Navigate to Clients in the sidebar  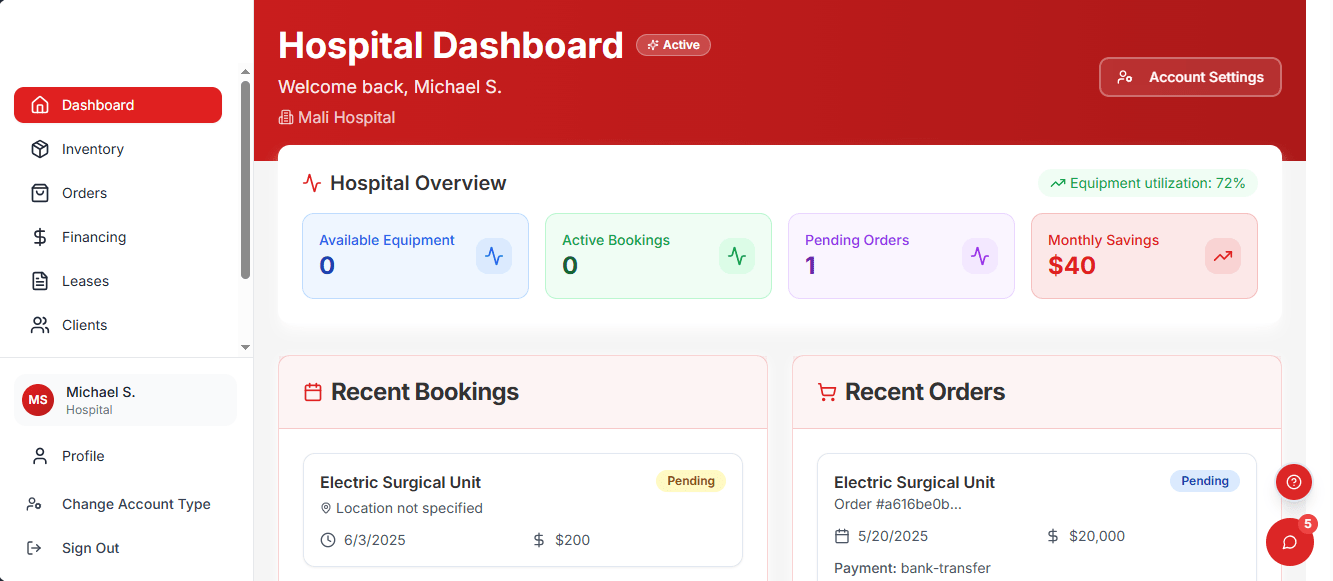coord(84,325)
